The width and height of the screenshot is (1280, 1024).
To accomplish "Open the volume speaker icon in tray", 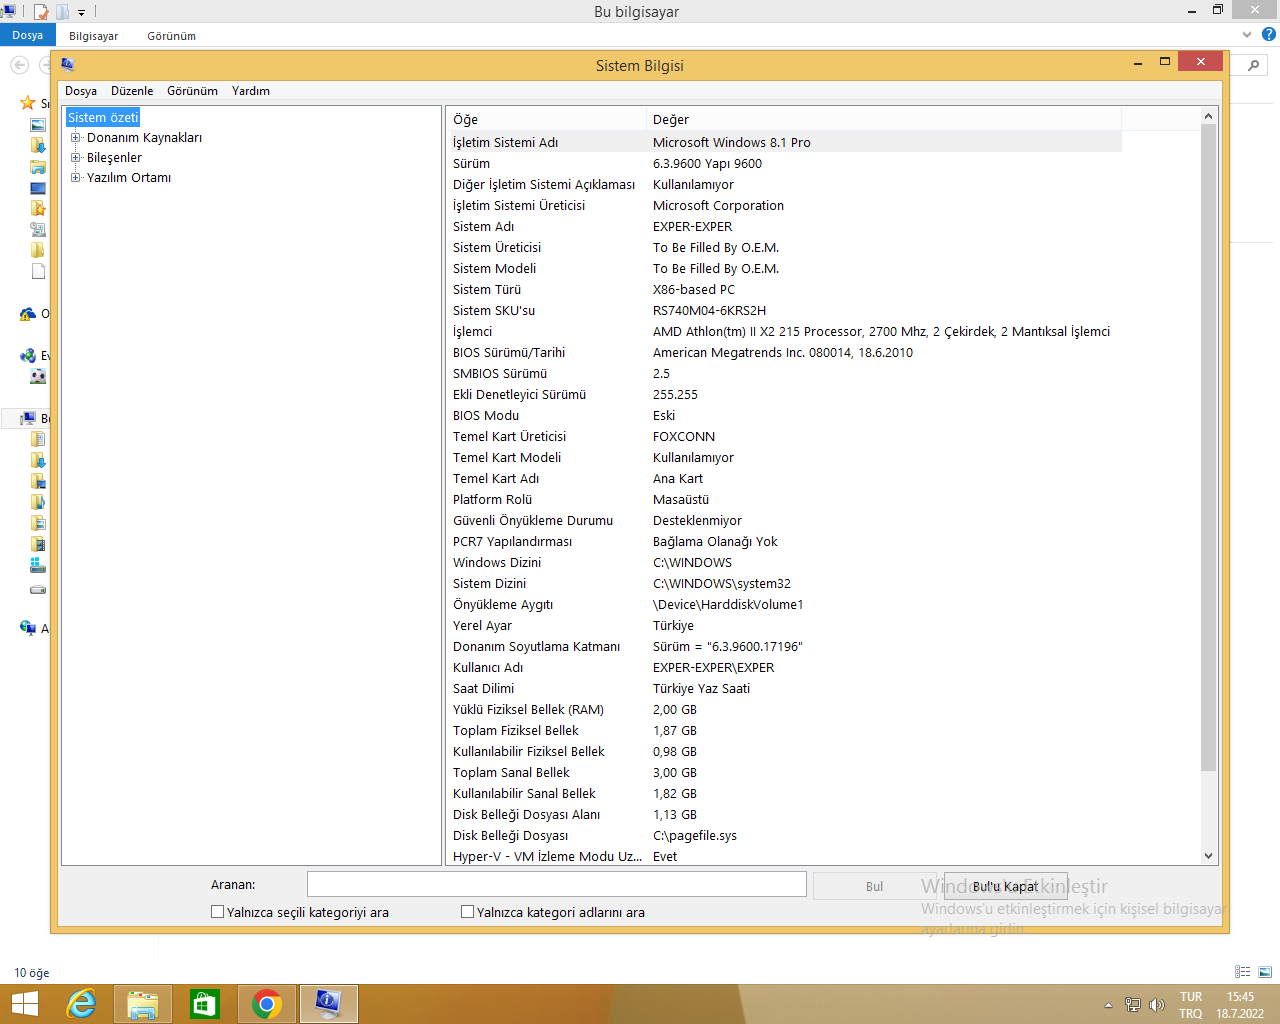I will [x=1157, y=1005].
